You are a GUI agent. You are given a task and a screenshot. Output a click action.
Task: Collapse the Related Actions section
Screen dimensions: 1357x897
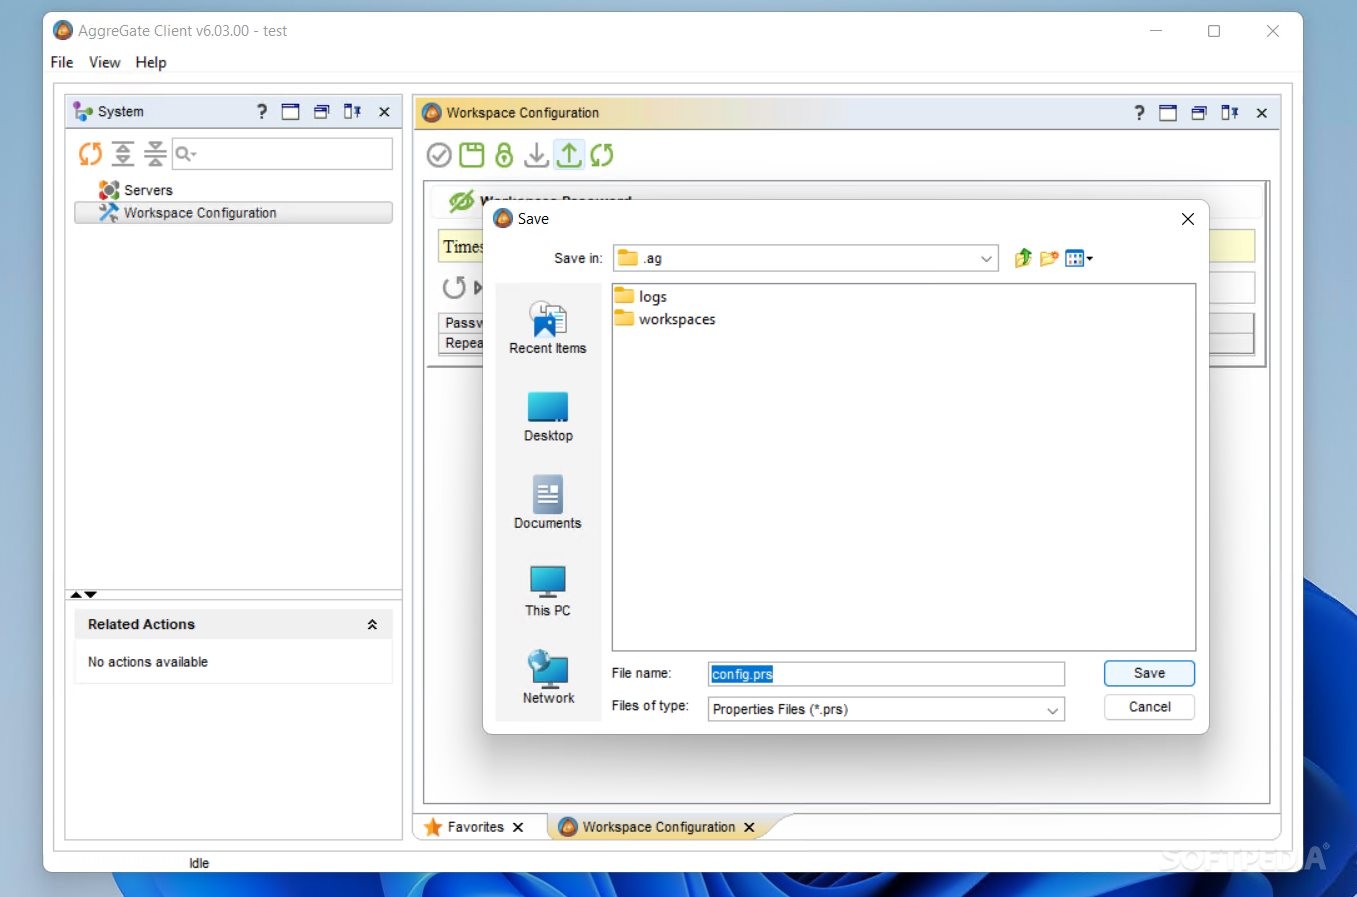[372, 624]
